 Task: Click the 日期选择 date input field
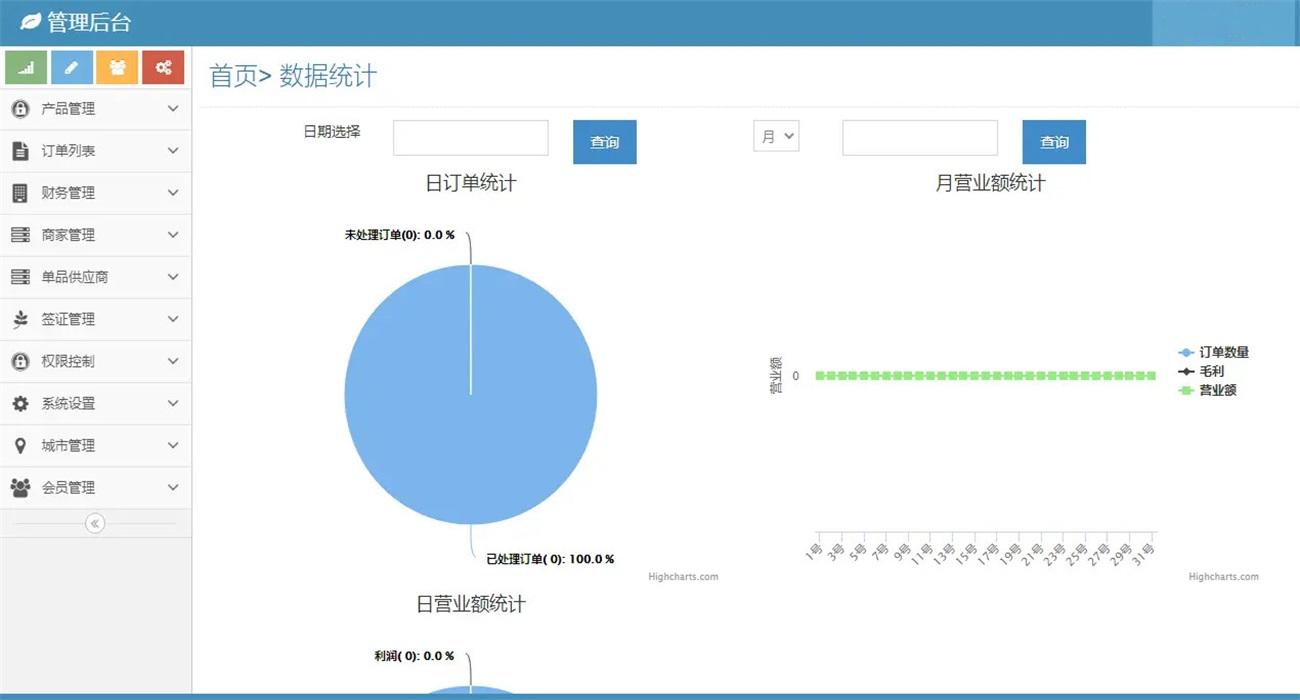(471, 138)
